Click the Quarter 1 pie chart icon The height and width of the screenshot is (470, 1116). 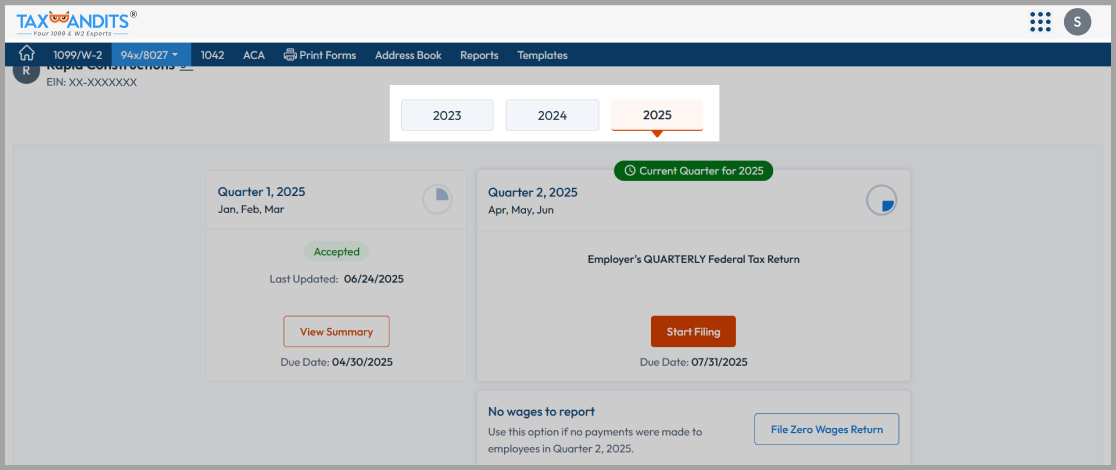pyautogui.click(x=438, y=199)
